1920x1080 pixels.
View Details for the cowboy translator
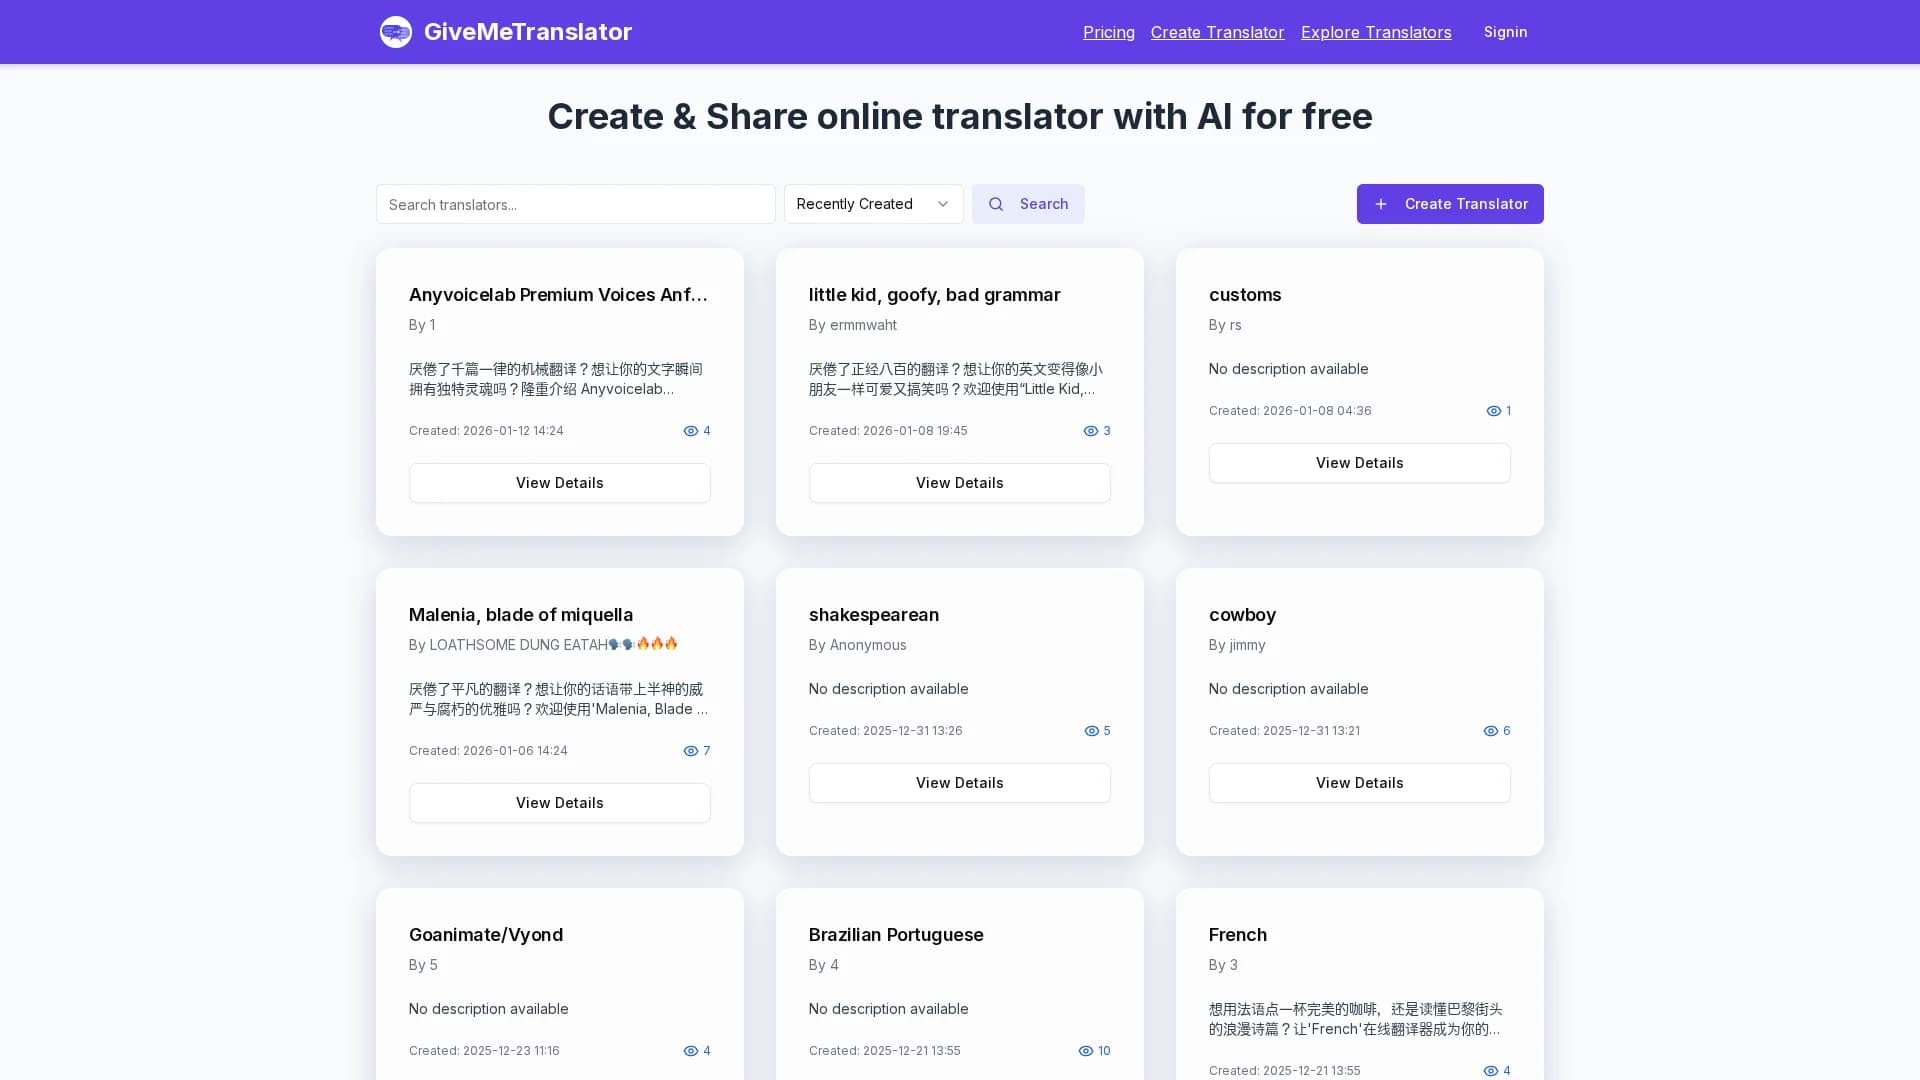pyautogui.click(x=1360, y=783)
